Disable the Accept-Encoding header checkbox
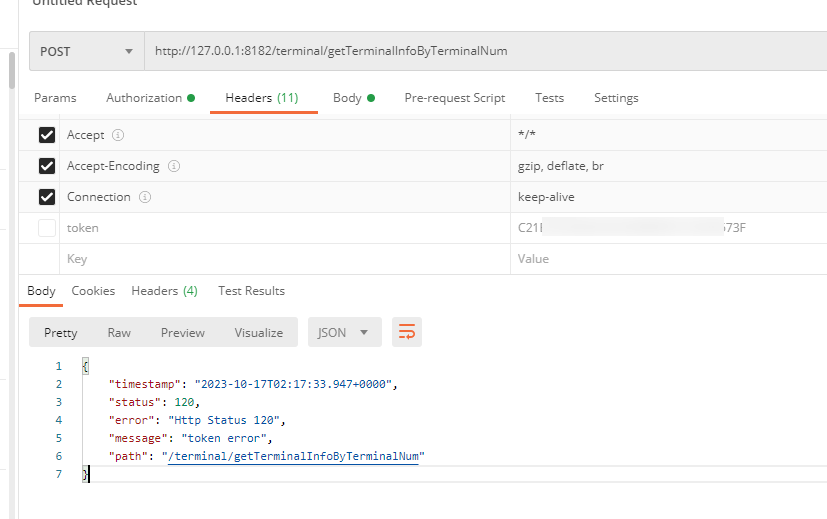 tap(47, 166)
